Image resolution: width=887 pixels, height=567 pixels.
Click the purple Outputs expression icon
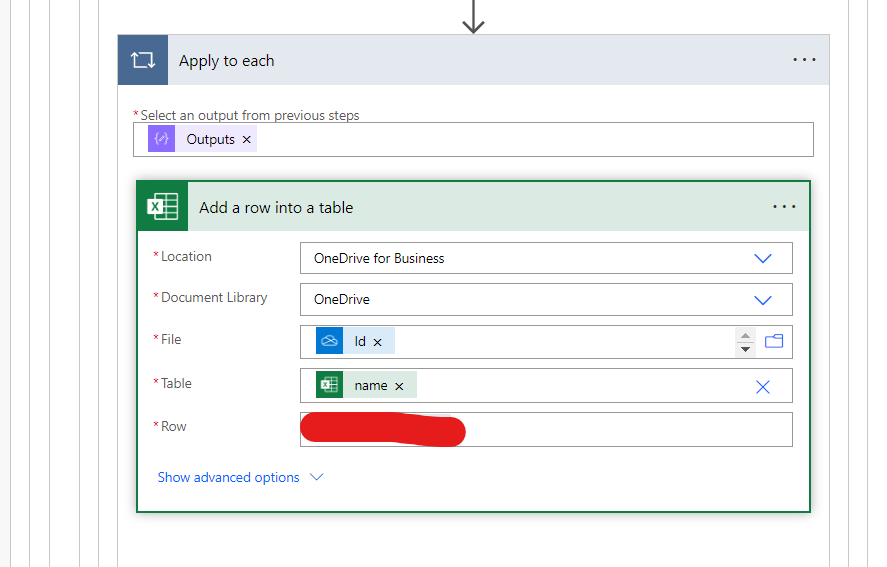[x=161, y=139]
